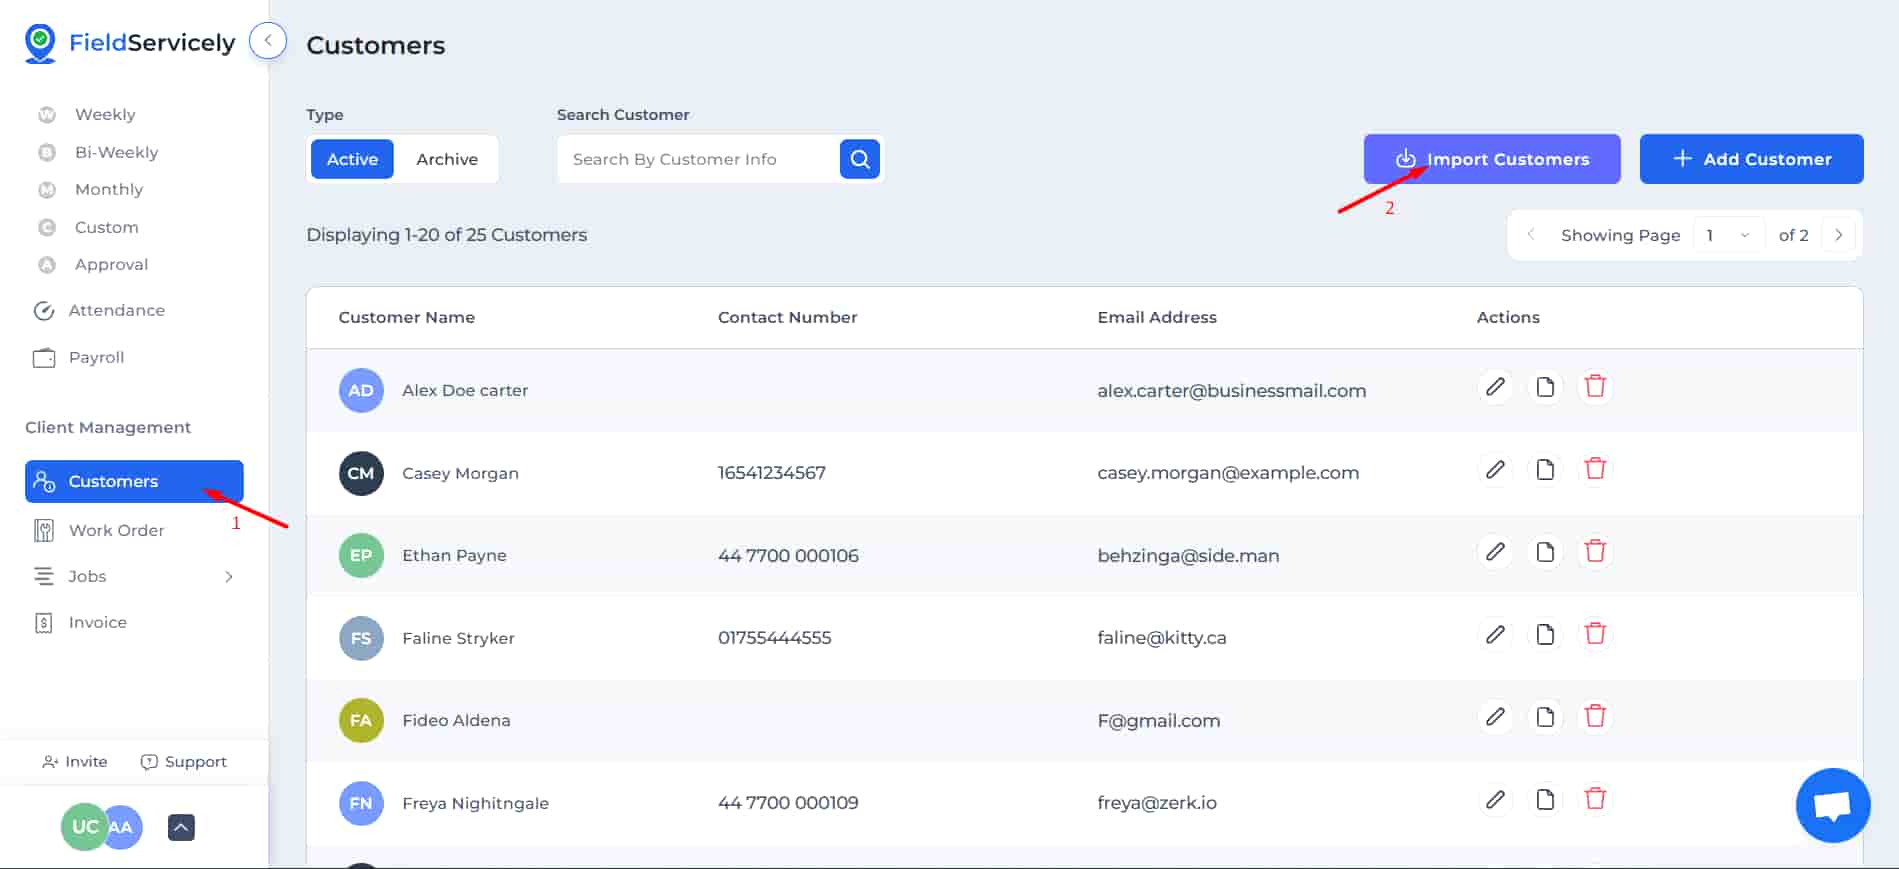Click the UC user avatar
This screenshot has height=869, width=1899.
[84, 827]
